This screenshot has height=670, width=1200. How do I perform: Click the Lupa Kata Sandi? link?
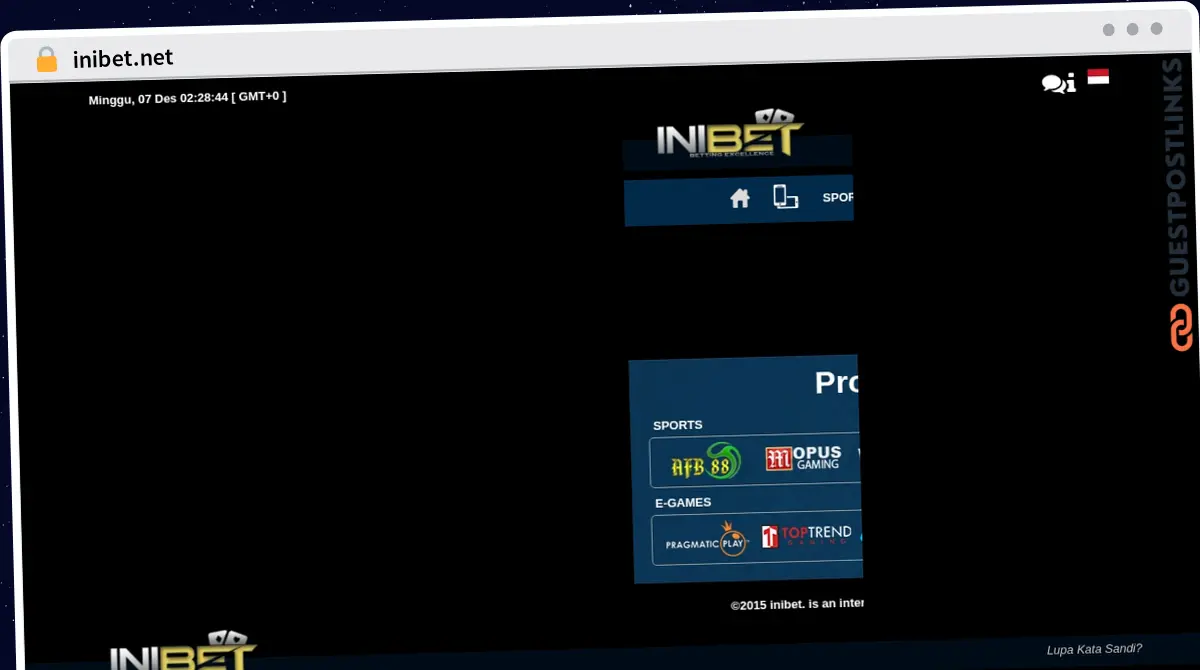click(x=1095, y=648)
